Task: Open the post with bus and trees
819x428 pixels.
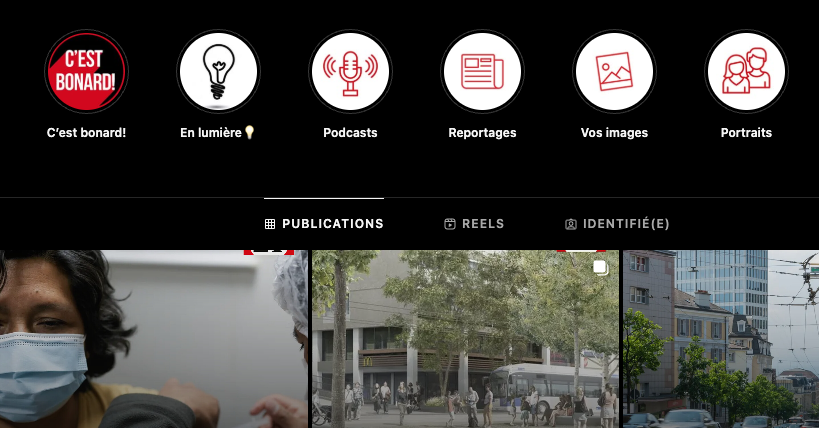Action: (x=465, y=339)
